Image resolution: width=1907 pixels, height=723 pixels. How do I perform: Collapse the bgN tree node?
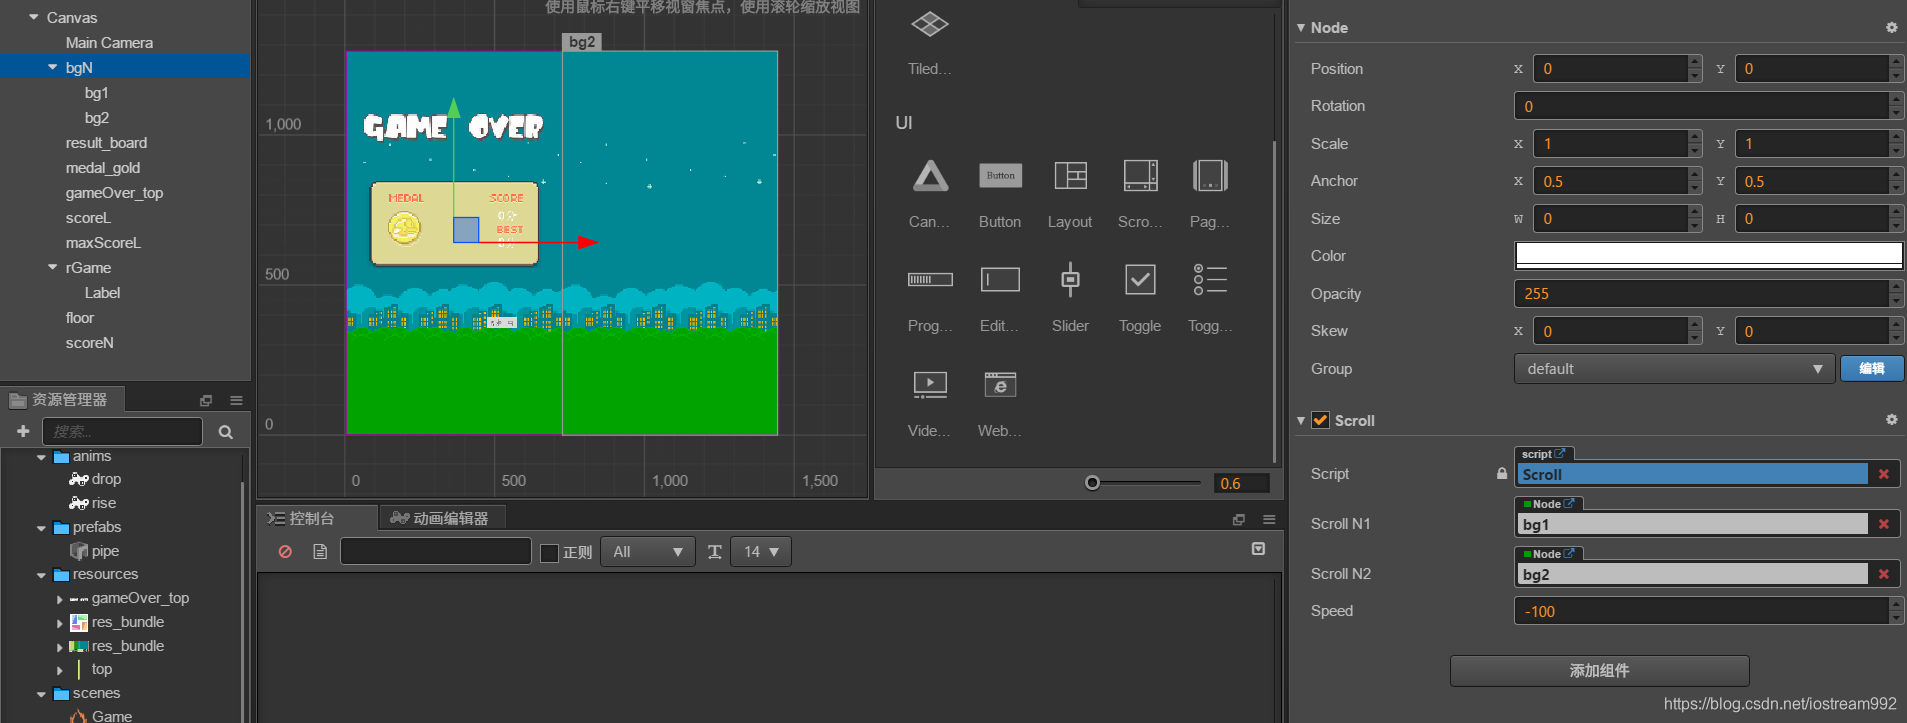pos(53,67)
